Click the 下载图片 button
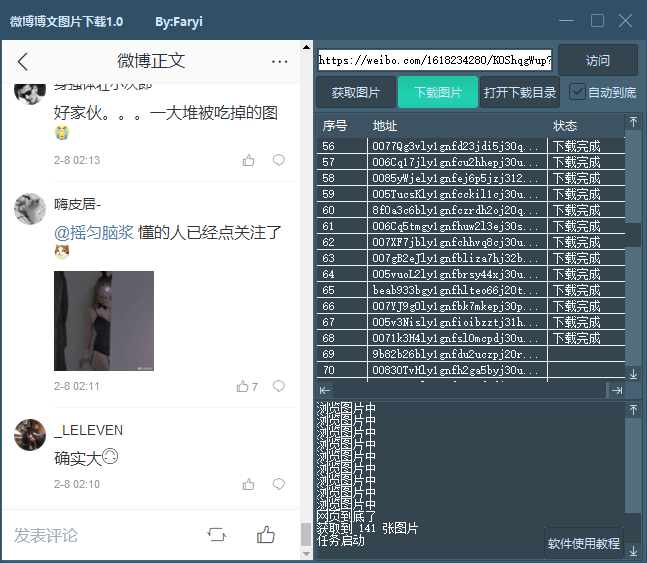The height and width of the screenshot is (563, 647). pyautogui.click(x=438, y=92)
